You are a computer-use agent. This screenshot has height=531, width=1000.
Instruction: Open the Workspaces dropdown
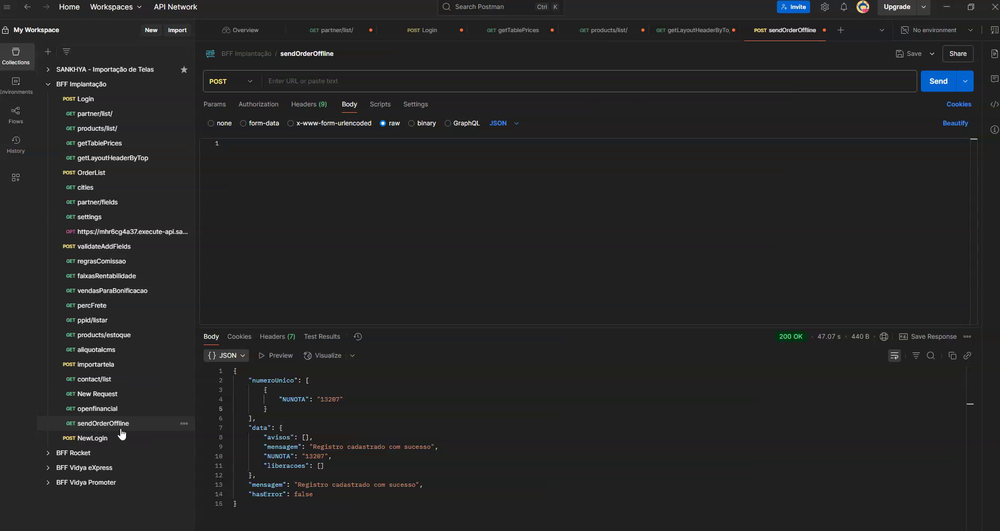[x=115, y=7]
